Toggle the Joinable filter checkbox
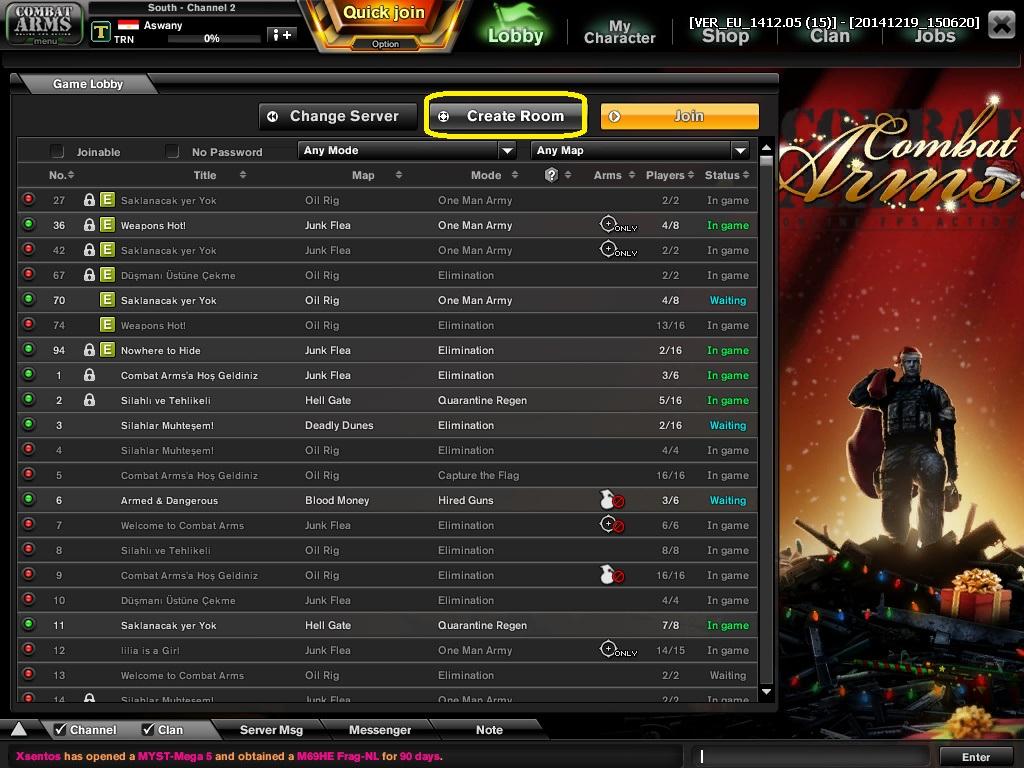The height and width of the screenshot is (768, 1024). (x=57, y=152)
